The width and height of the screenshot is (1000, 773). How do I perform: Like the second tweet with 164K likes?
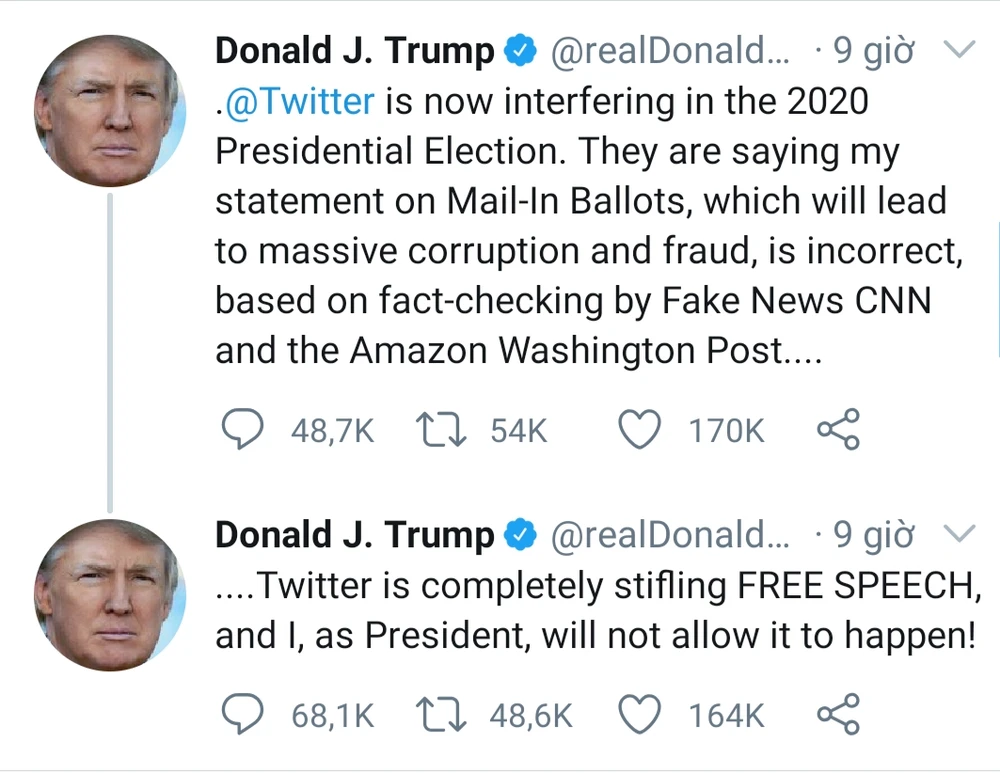click(641, 715)
